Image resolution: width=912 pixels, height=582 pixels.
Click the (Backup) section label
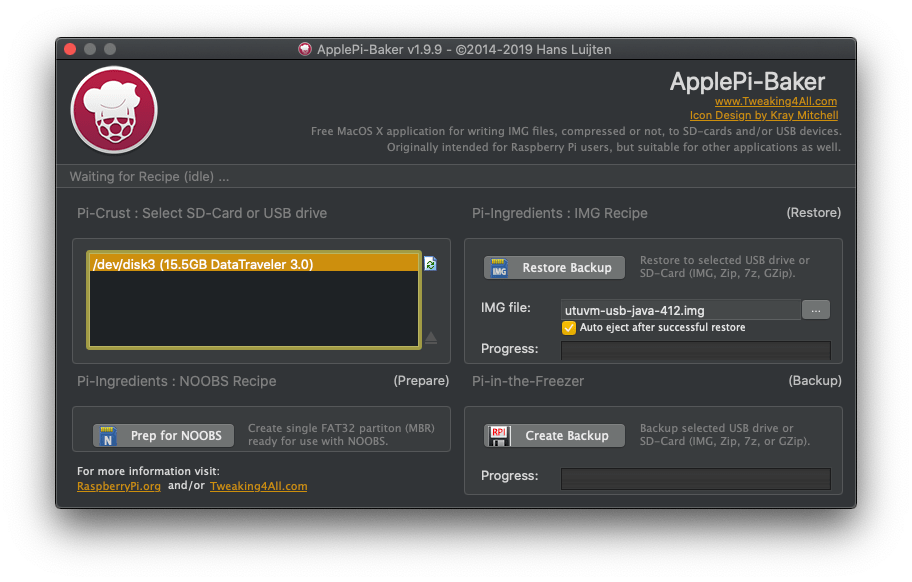pyautogui.click(x=815, y=381)
